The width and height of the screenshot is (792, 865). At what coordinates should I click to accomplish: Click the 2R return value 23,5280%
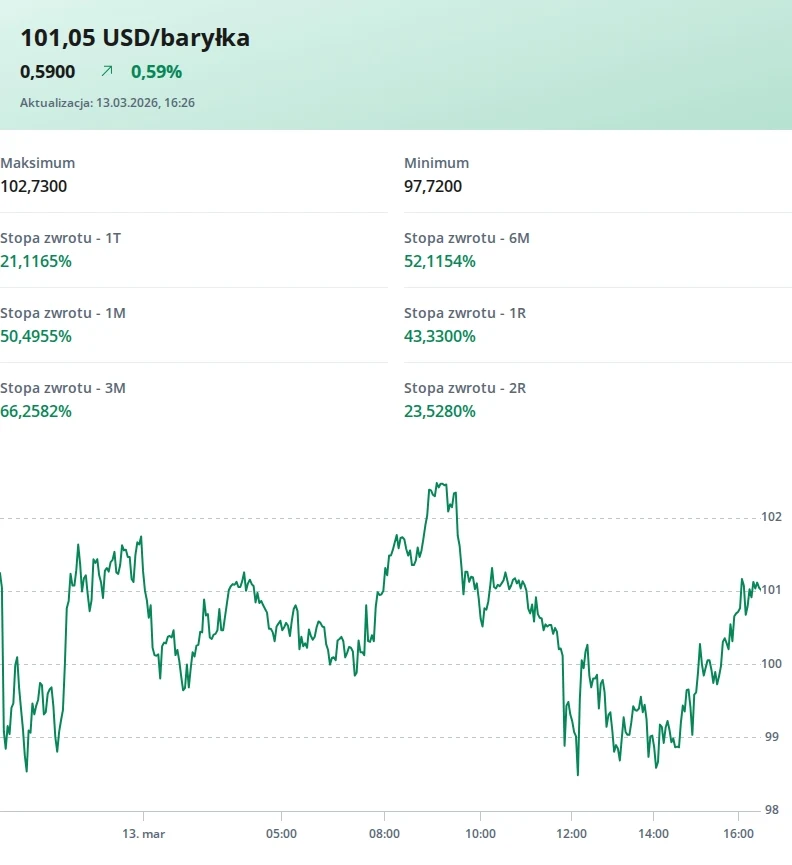point(440,411)
